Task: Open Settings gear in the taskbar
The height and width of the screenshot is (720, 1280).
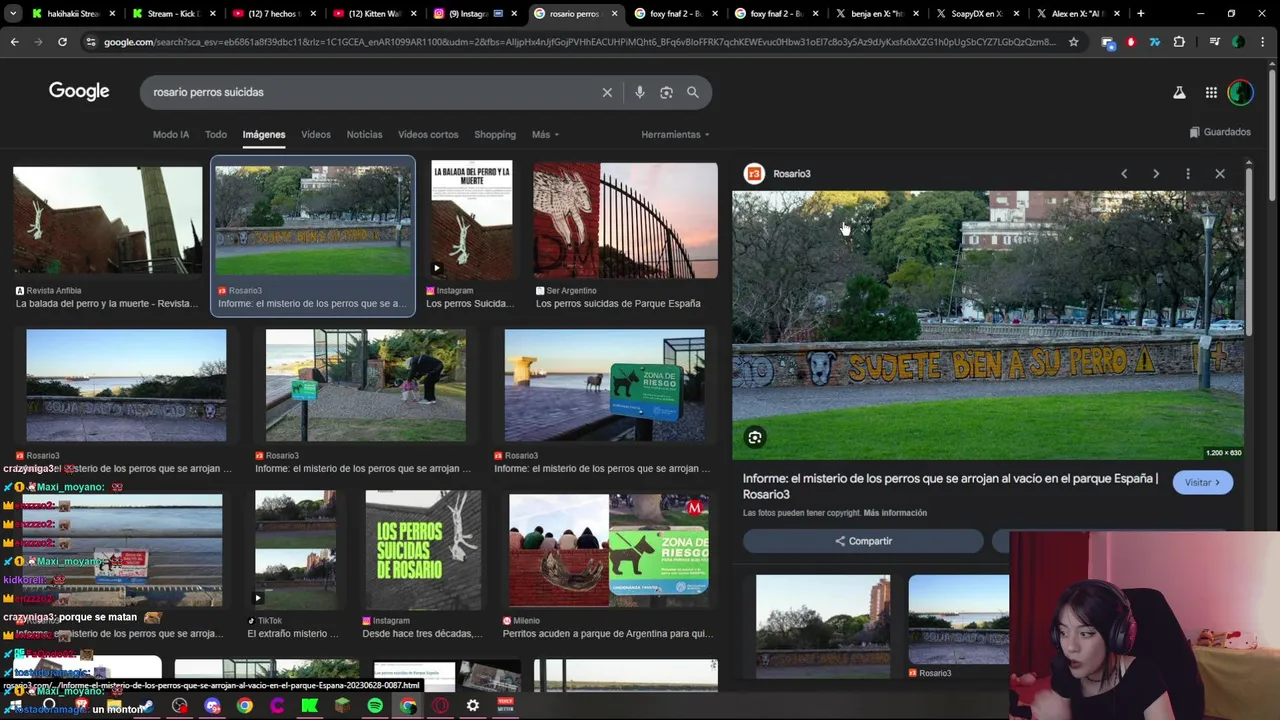Action: point(473,705)
